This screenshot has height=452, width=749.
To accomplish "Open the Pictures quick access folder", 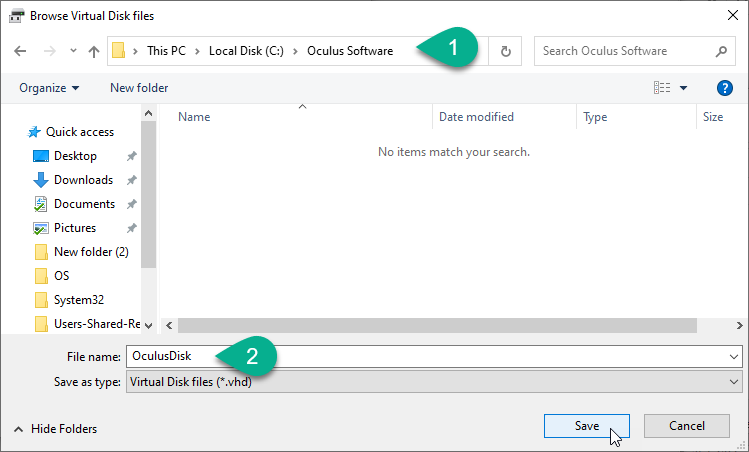I will tap(75, 228).
